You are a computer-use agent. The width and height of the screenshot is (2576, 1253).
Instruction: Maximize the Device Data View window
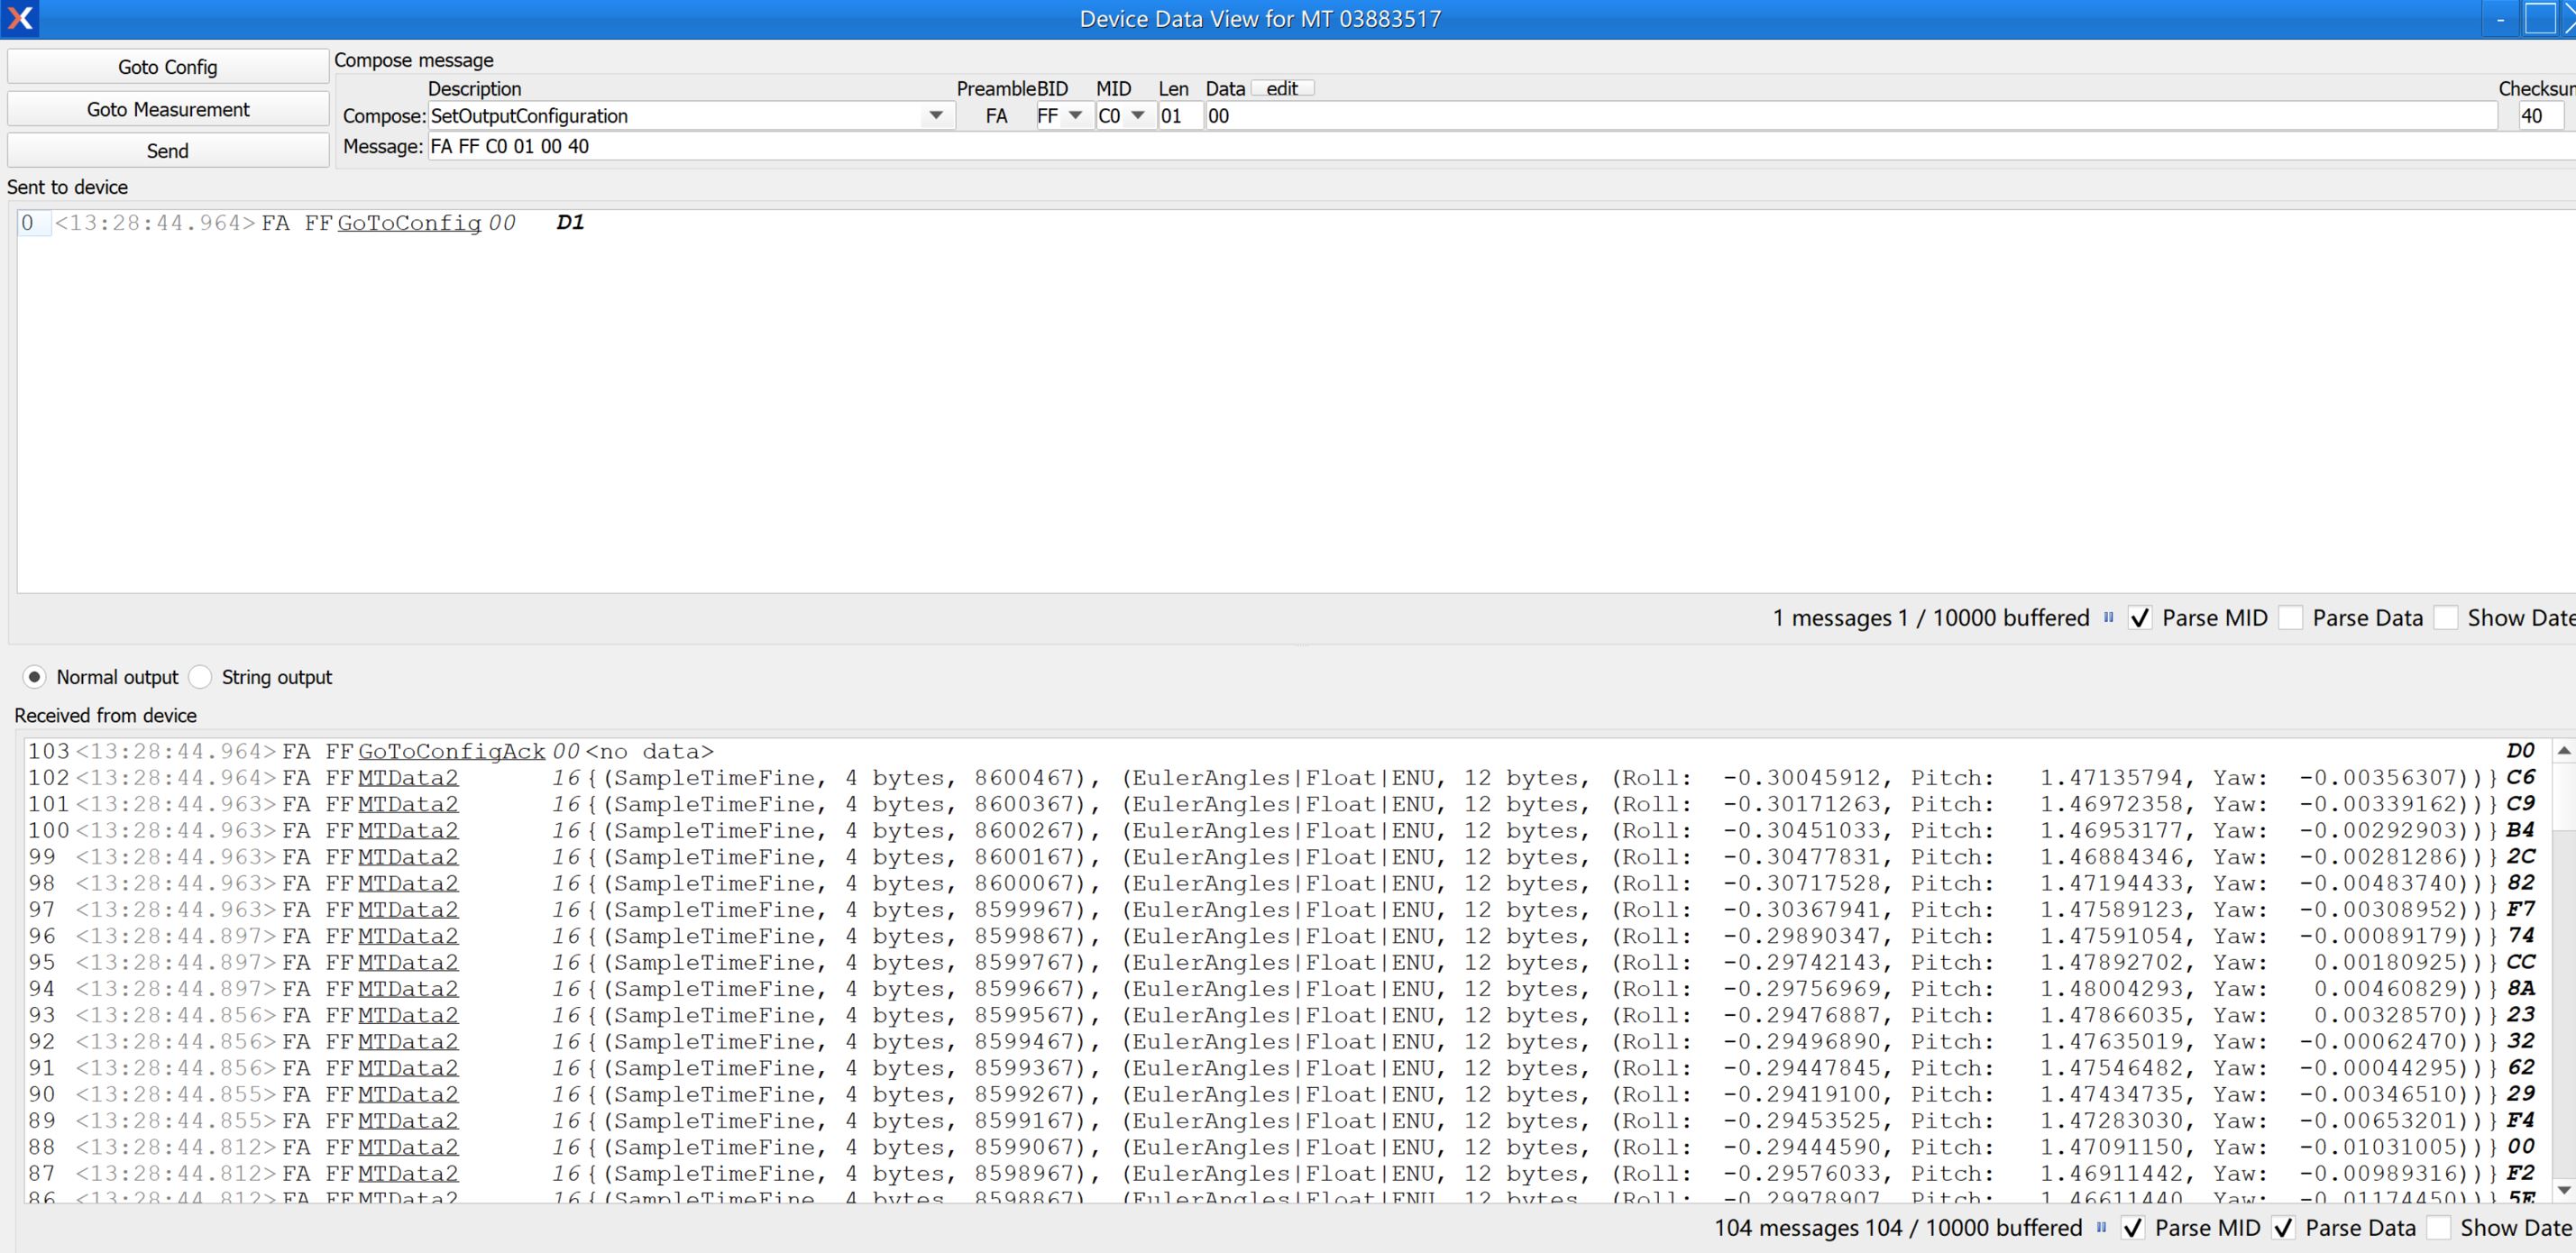point(2539,19)
